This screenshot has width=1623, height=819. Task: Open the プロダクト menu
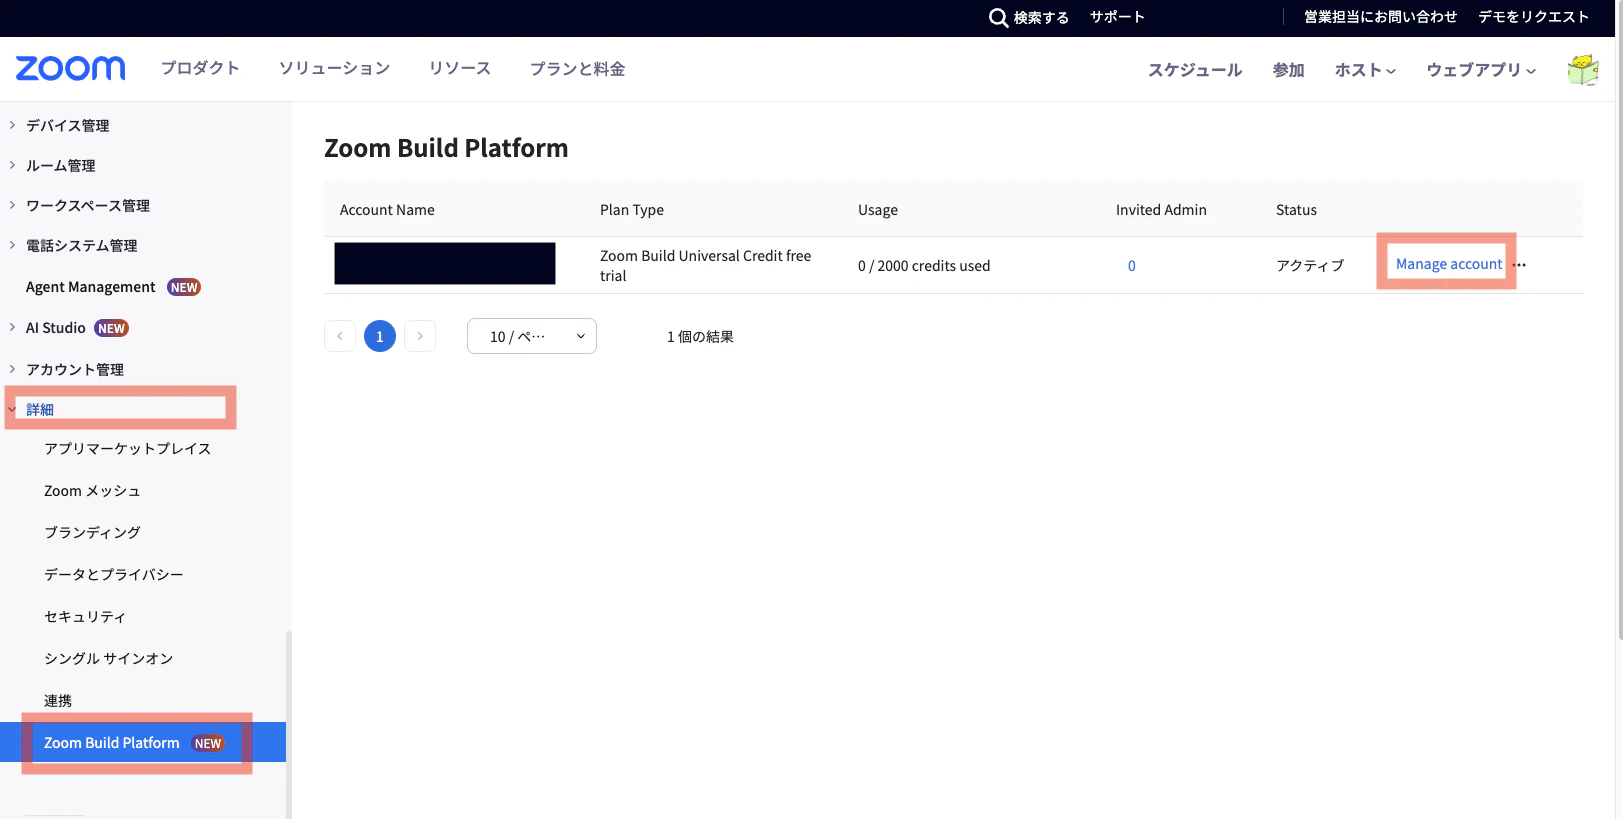(200, 68)
